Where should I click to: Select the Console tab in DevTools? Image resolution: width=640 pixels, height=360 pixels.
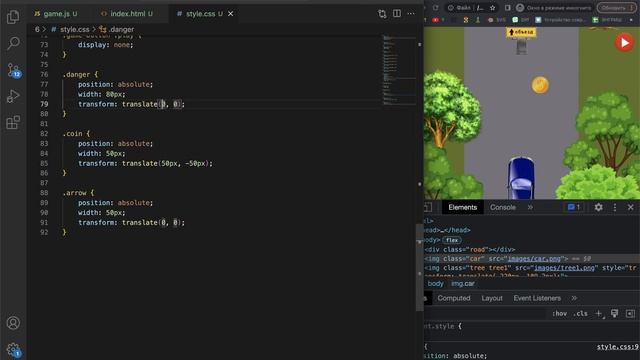coord(502,207)
